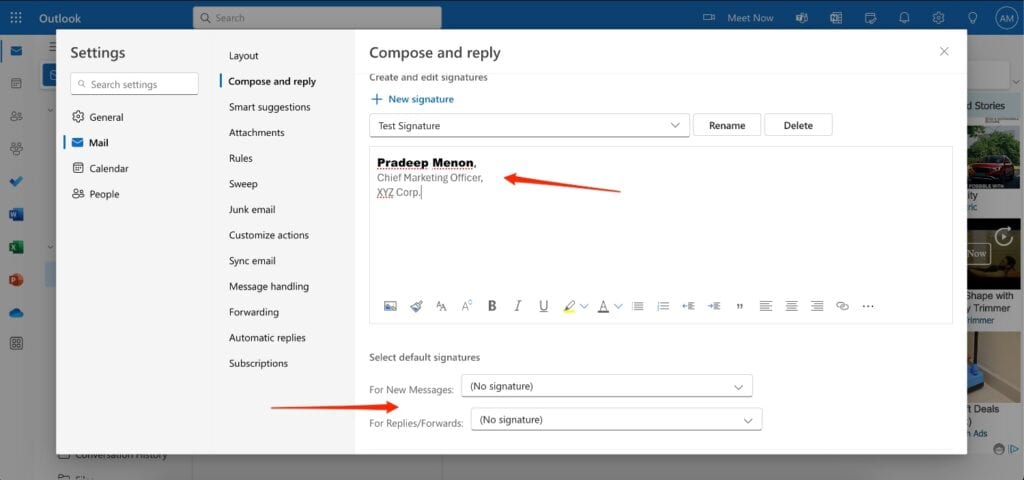Toggle bold formatting in signature editor
This screenshot has width=1024, height=480.
492,306
